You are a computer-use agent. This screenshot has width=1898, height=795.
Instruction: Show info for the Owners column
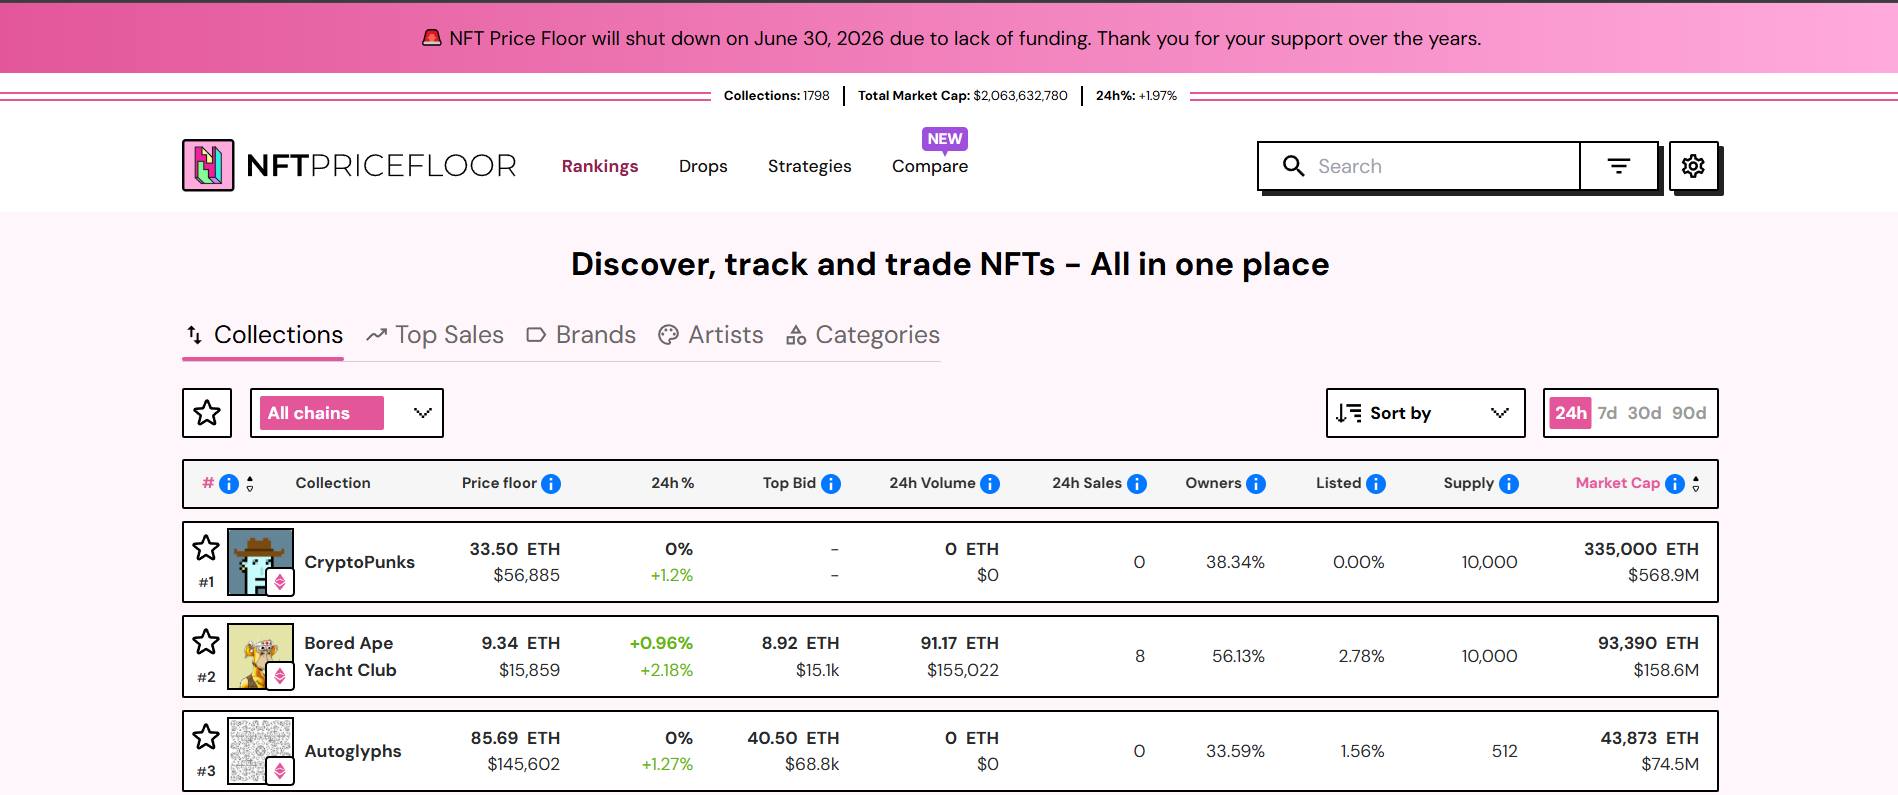tap(1256, 484)
